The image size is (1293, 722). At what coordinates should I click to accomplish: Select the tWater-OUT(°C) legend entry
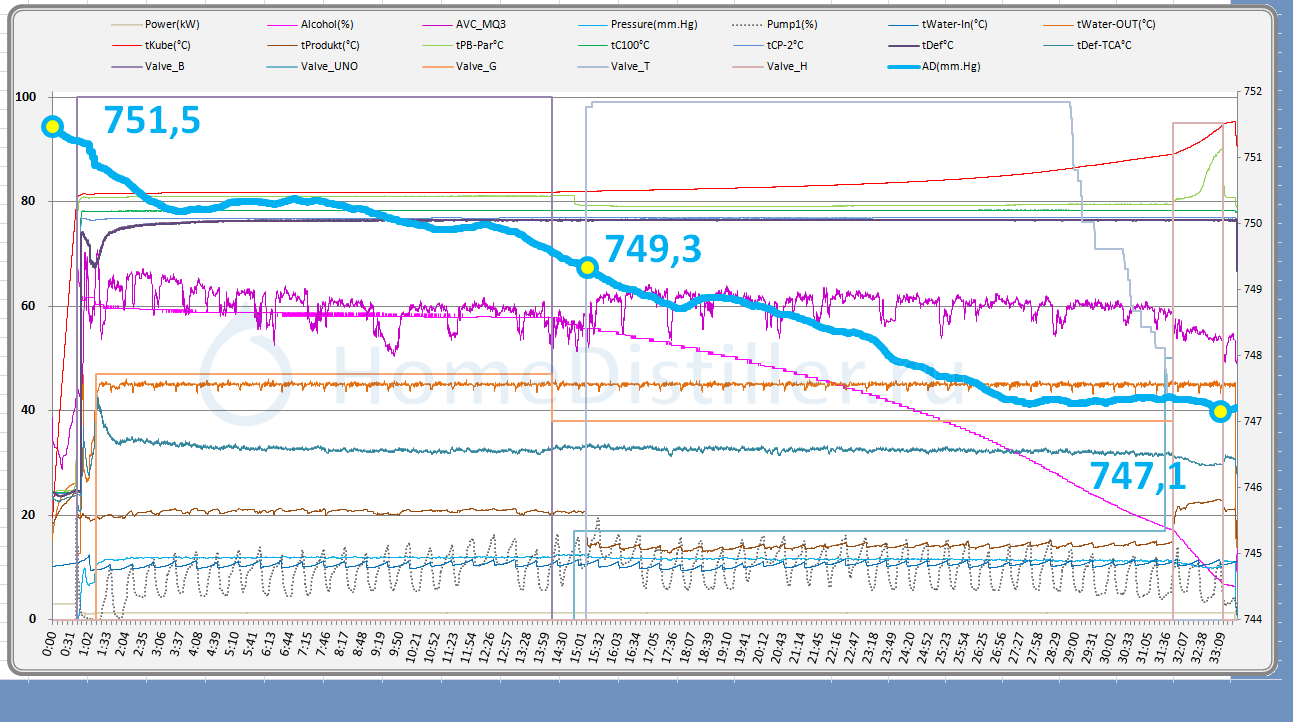point(1120,23)
